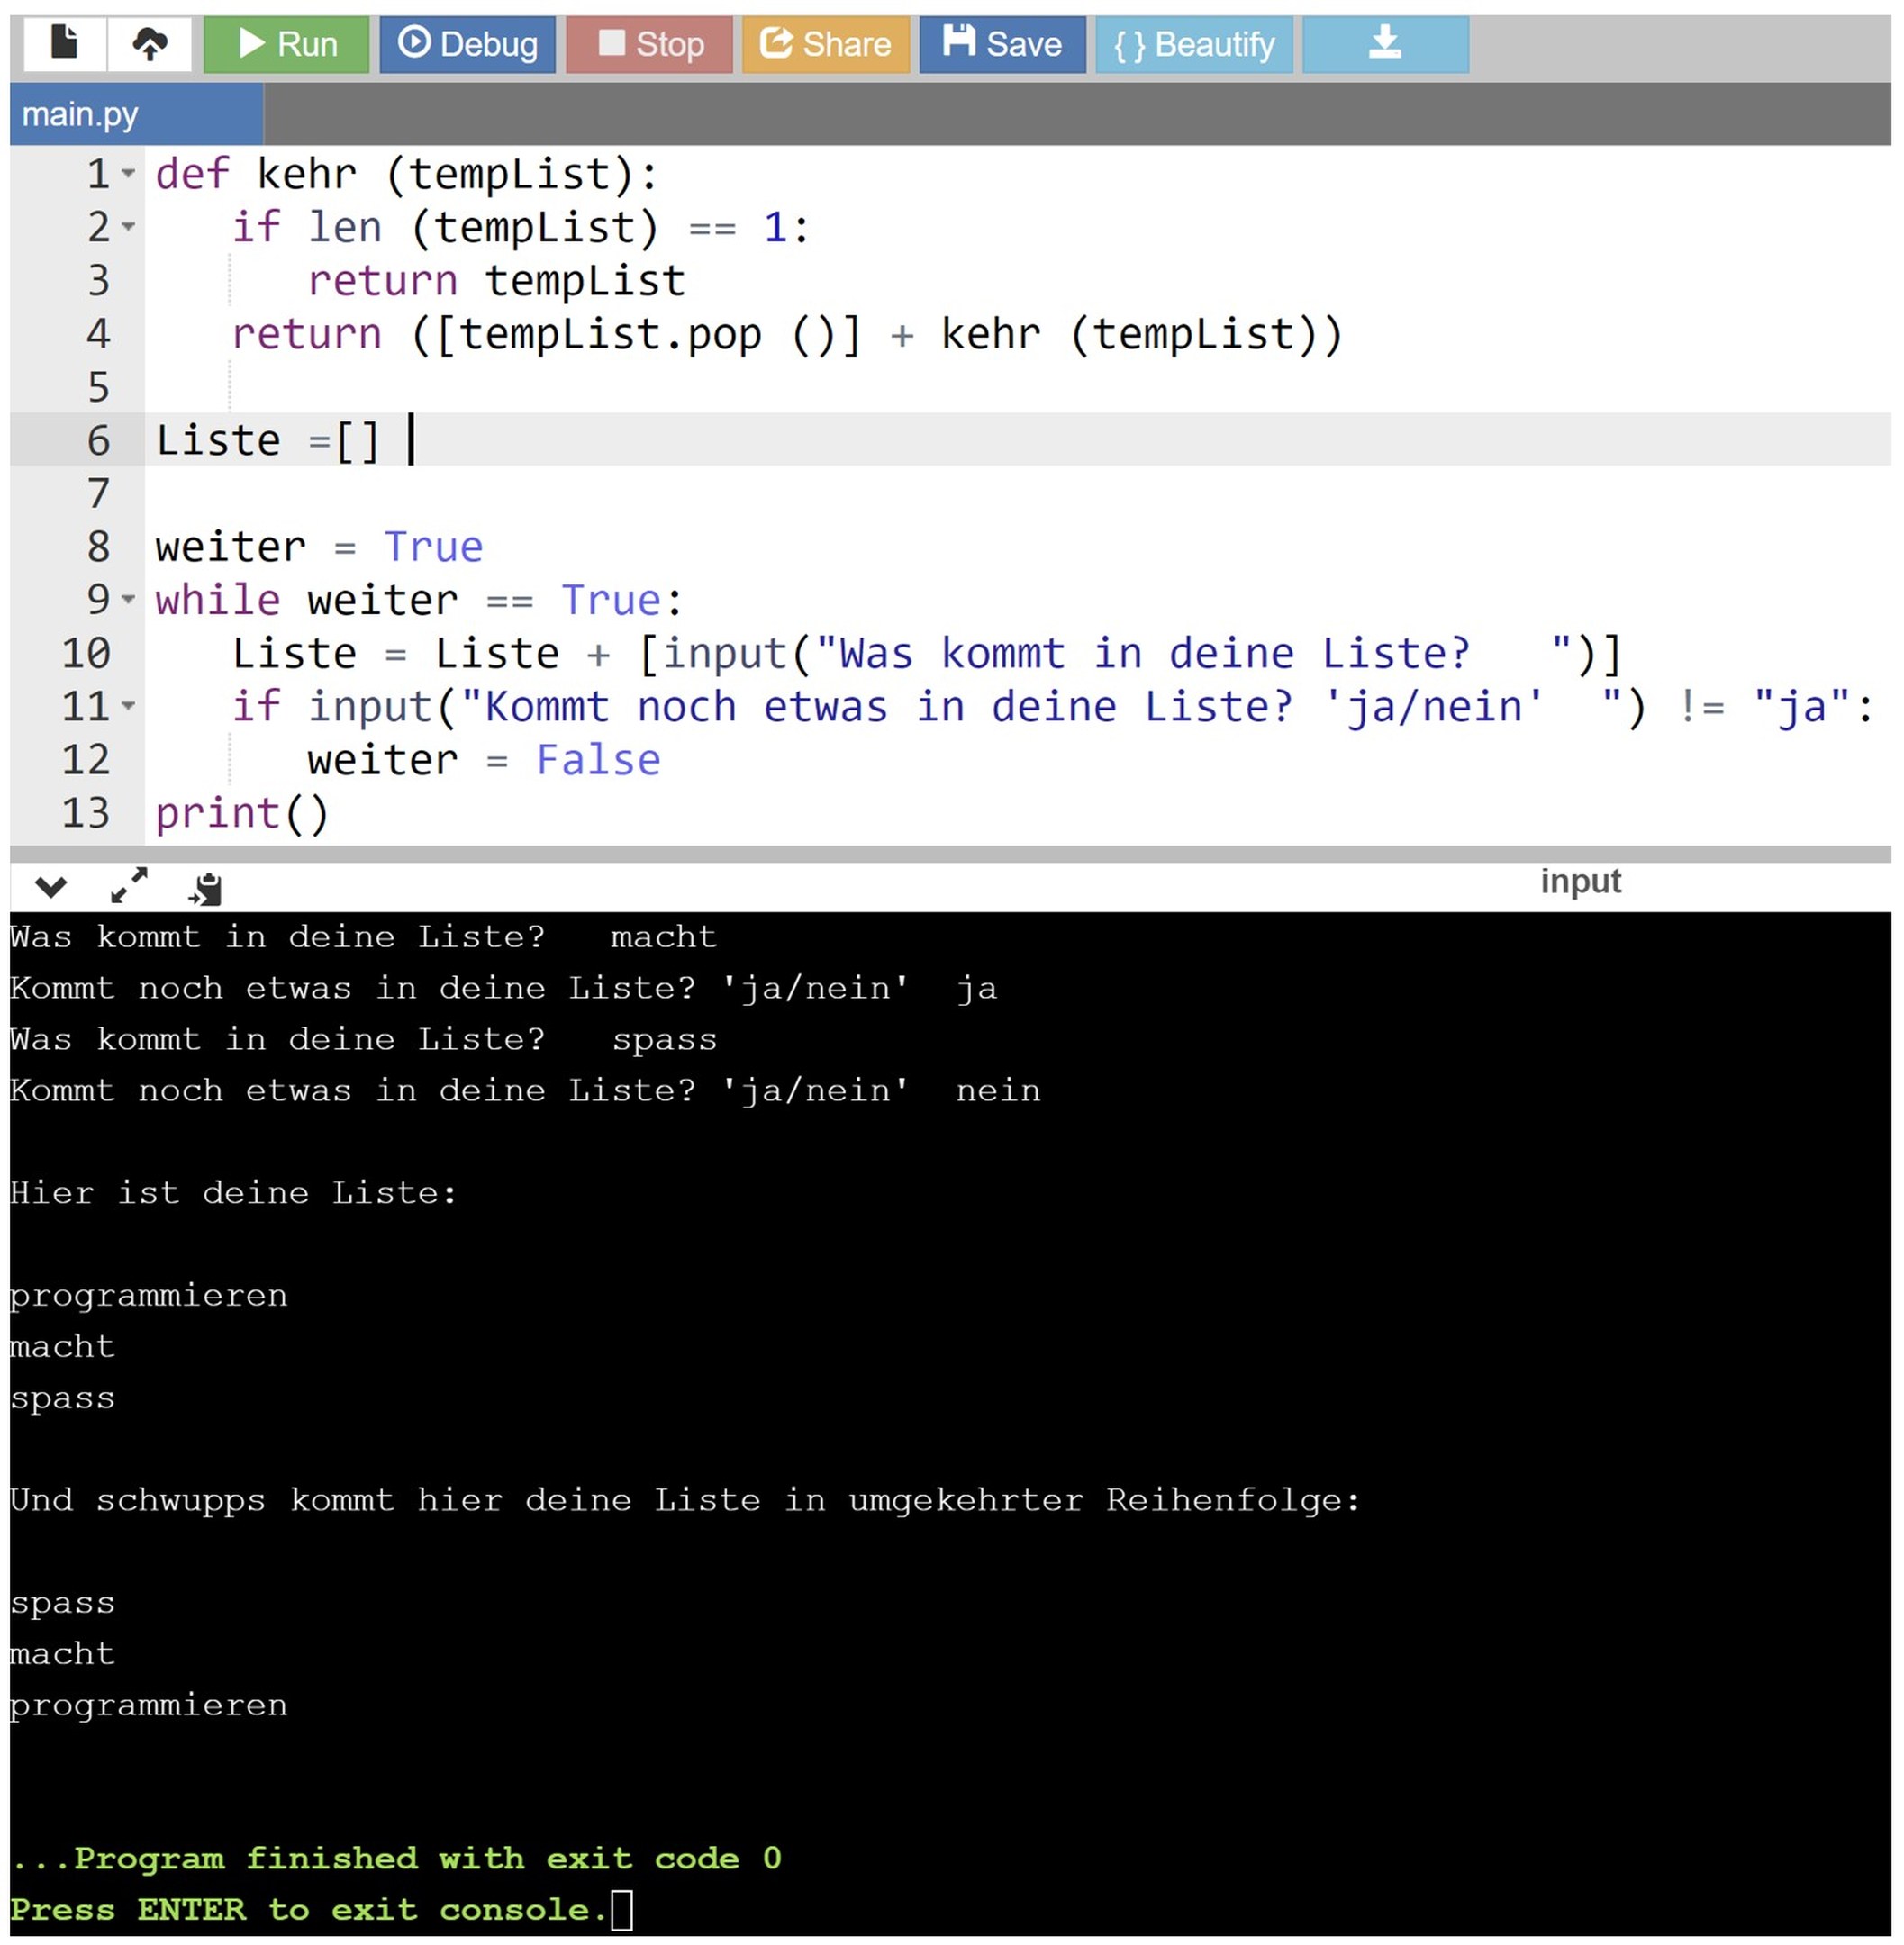Click the 'Hier ist deine Liste:' console line
The width and height of the screenshot is (1904, 1945).
coord(234,1192)
